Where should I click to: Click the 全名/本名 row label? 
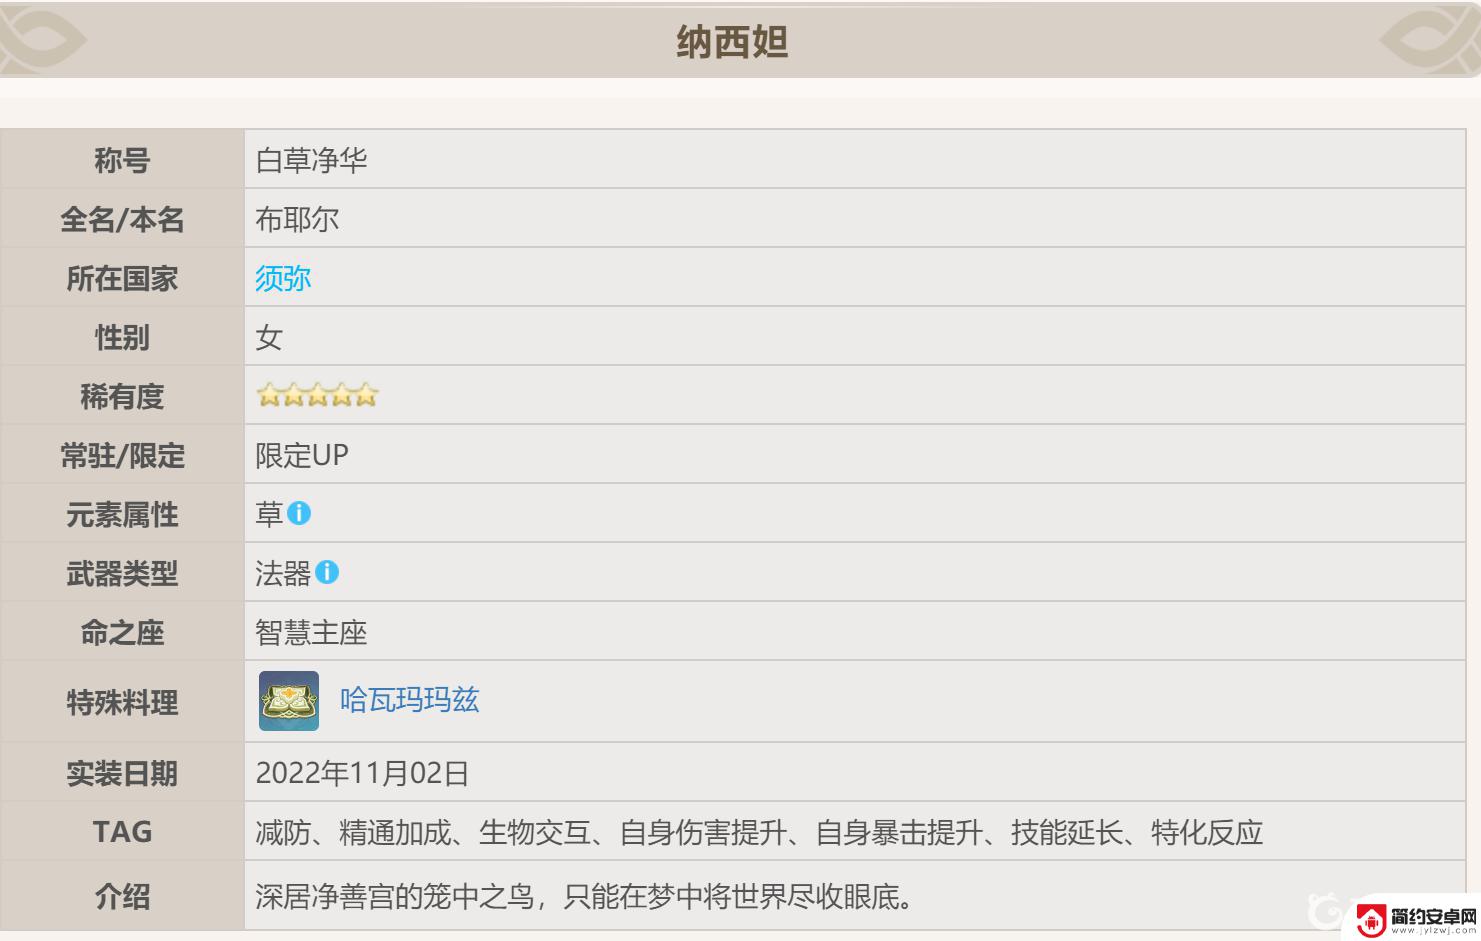tap(122, 219)
